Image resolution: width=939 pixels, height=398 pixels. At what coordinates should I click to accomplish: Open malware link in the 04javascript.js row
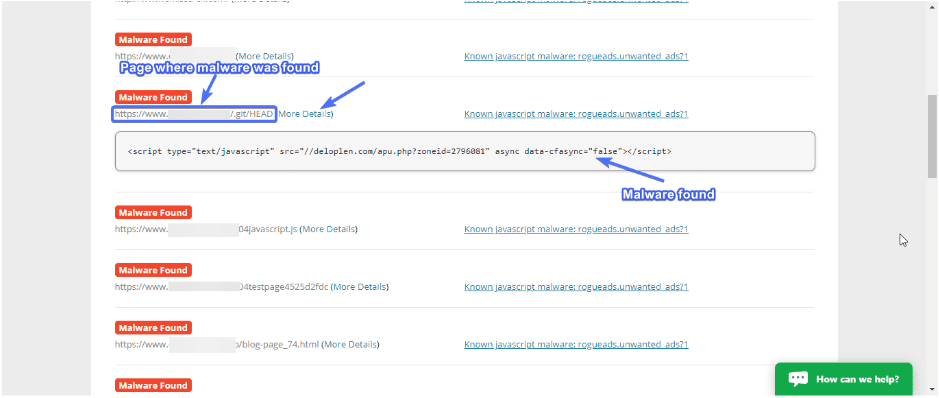[576, 229]
